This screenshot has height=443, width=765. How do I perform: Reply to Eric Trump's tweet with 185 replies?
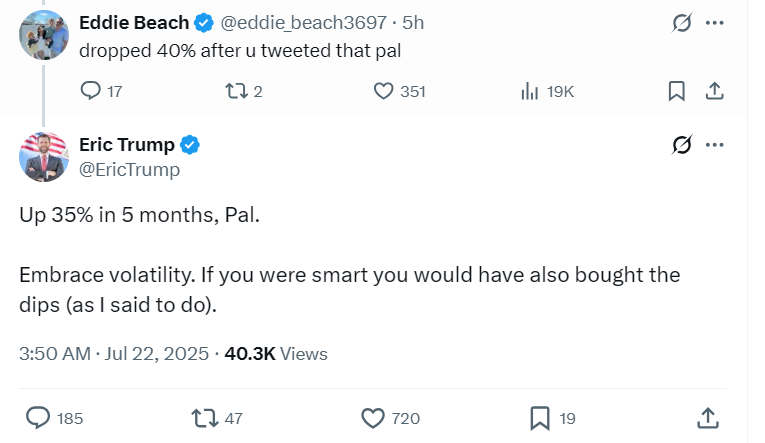point(38,418)
